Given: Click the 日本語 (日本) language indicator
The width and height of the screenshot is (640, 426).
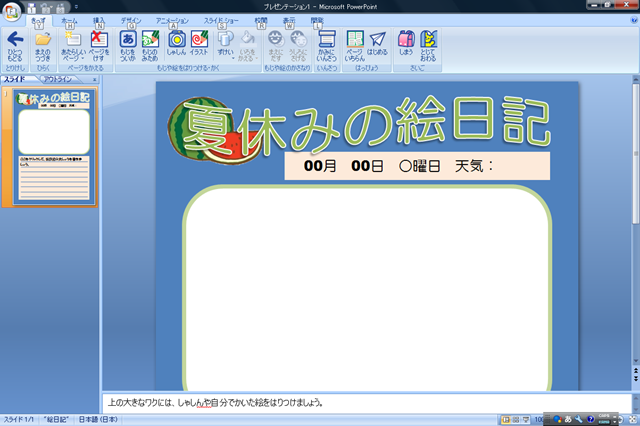Looking at the screenshot, I should click(x=98, y=419).
